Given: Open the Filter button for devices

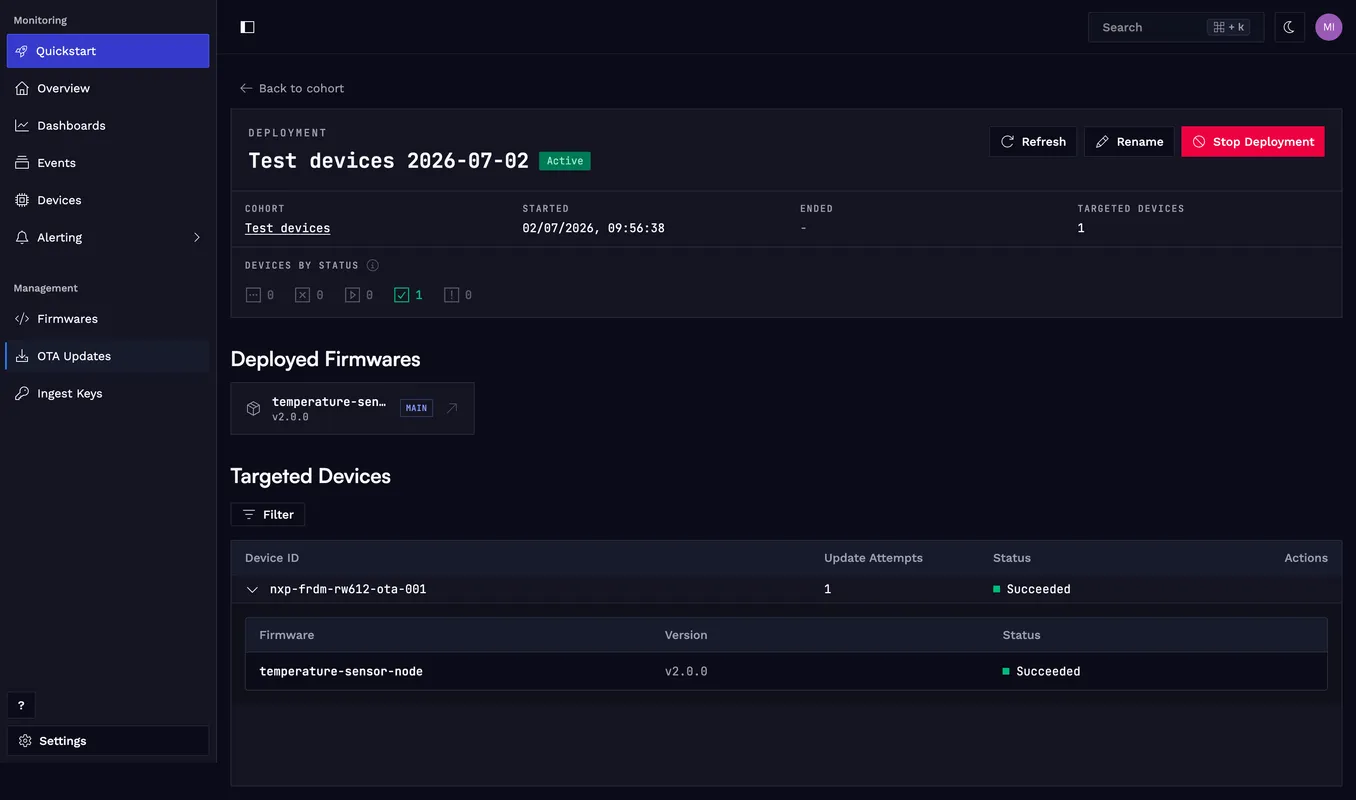Looking at the screenshot, I should (267, 514).
